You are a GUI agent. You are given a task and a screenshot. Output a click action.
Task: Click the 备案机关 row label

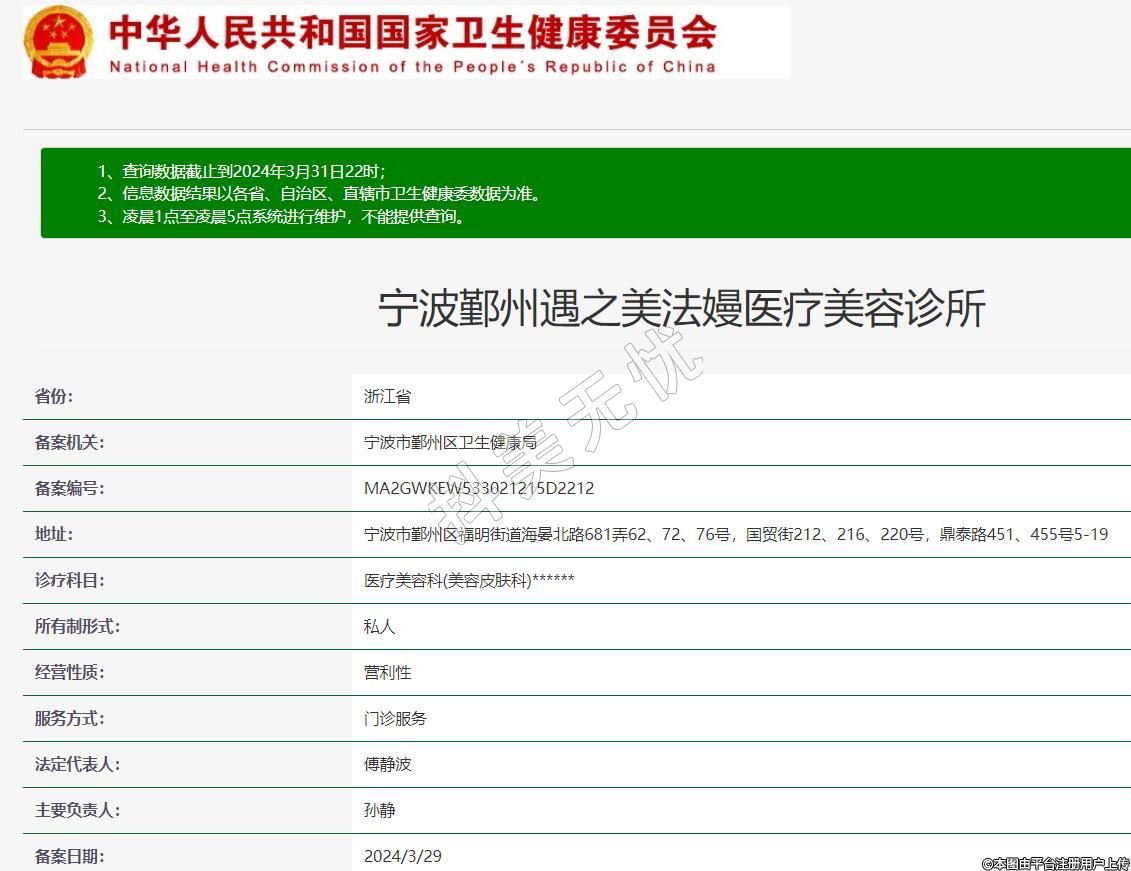(x=69, y=443)
